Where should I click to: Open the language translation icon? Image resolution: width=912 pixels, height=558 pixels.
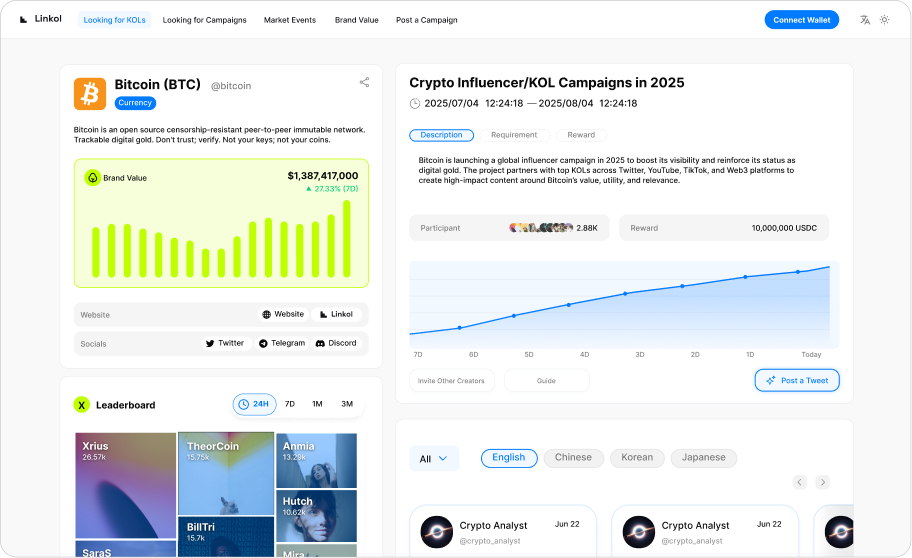pos(865,20)
